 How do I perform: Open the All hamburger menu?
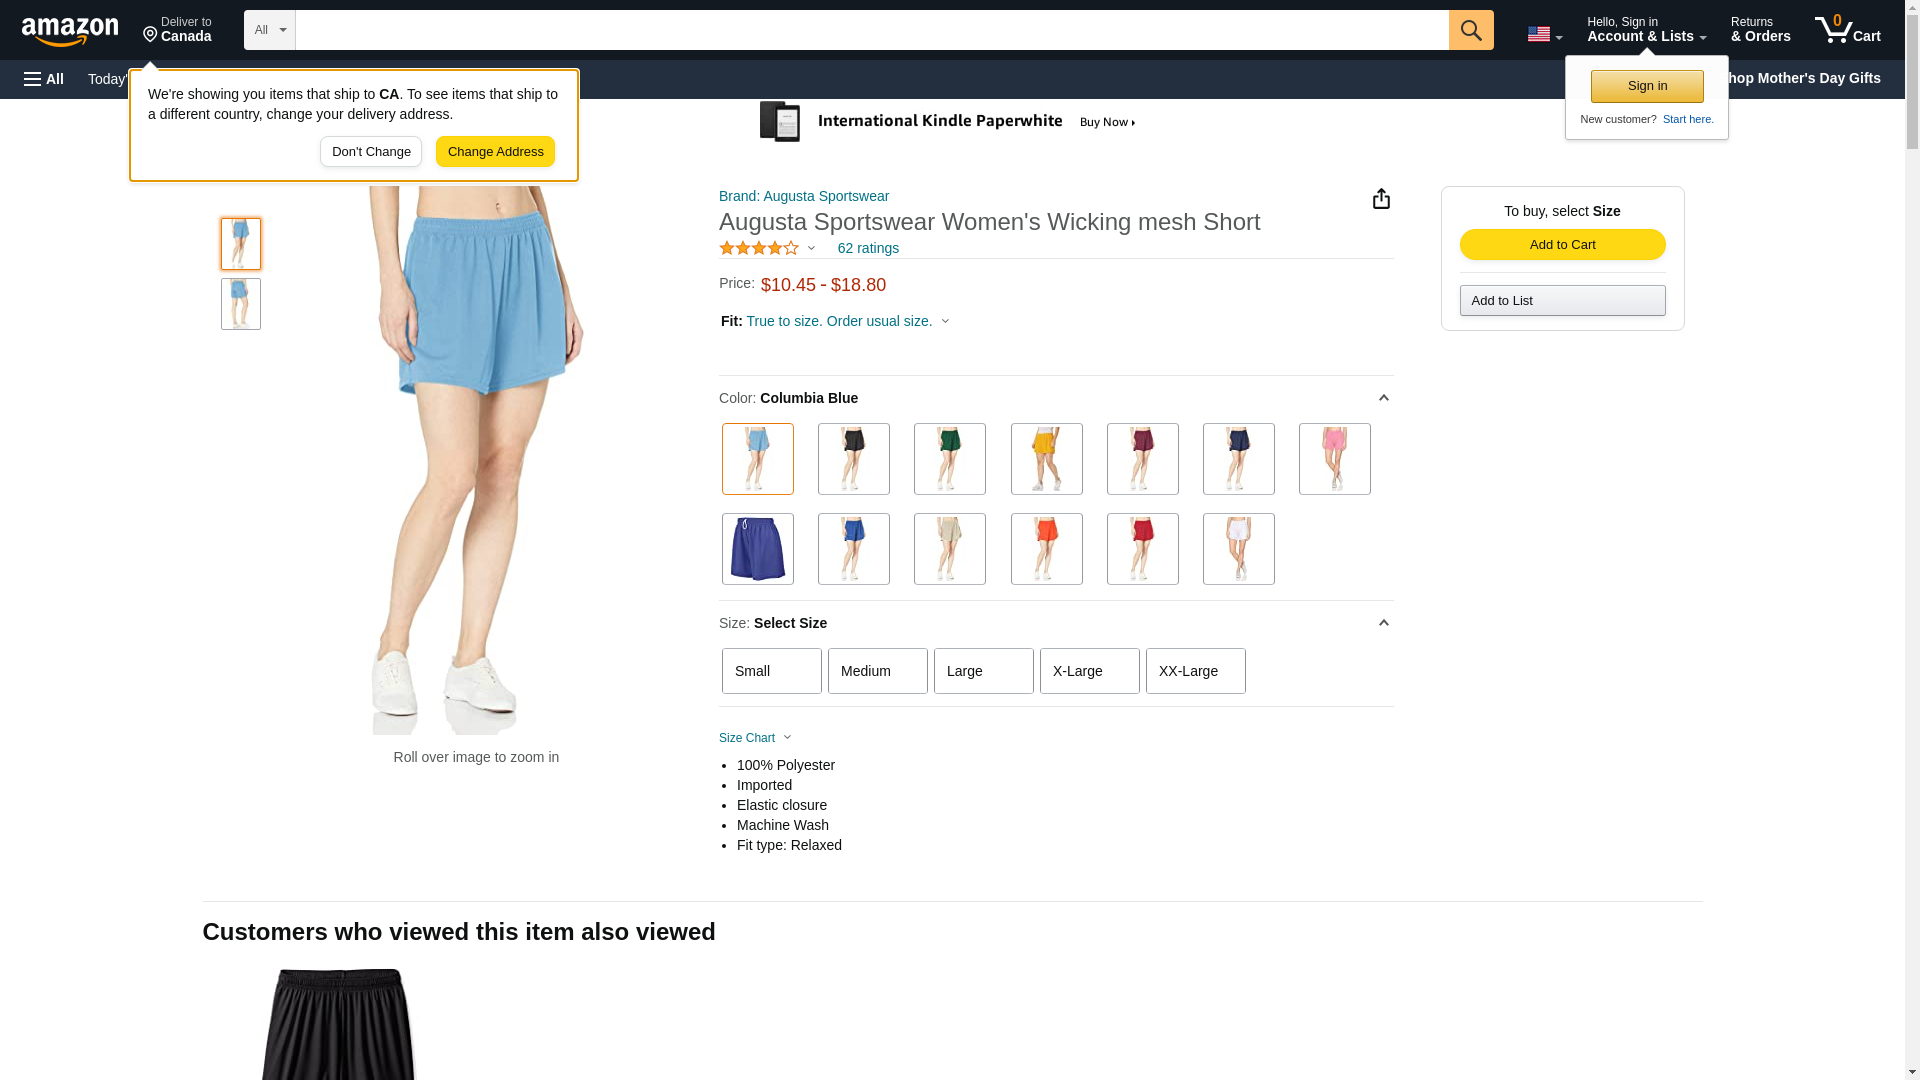(x=44, y=79)
